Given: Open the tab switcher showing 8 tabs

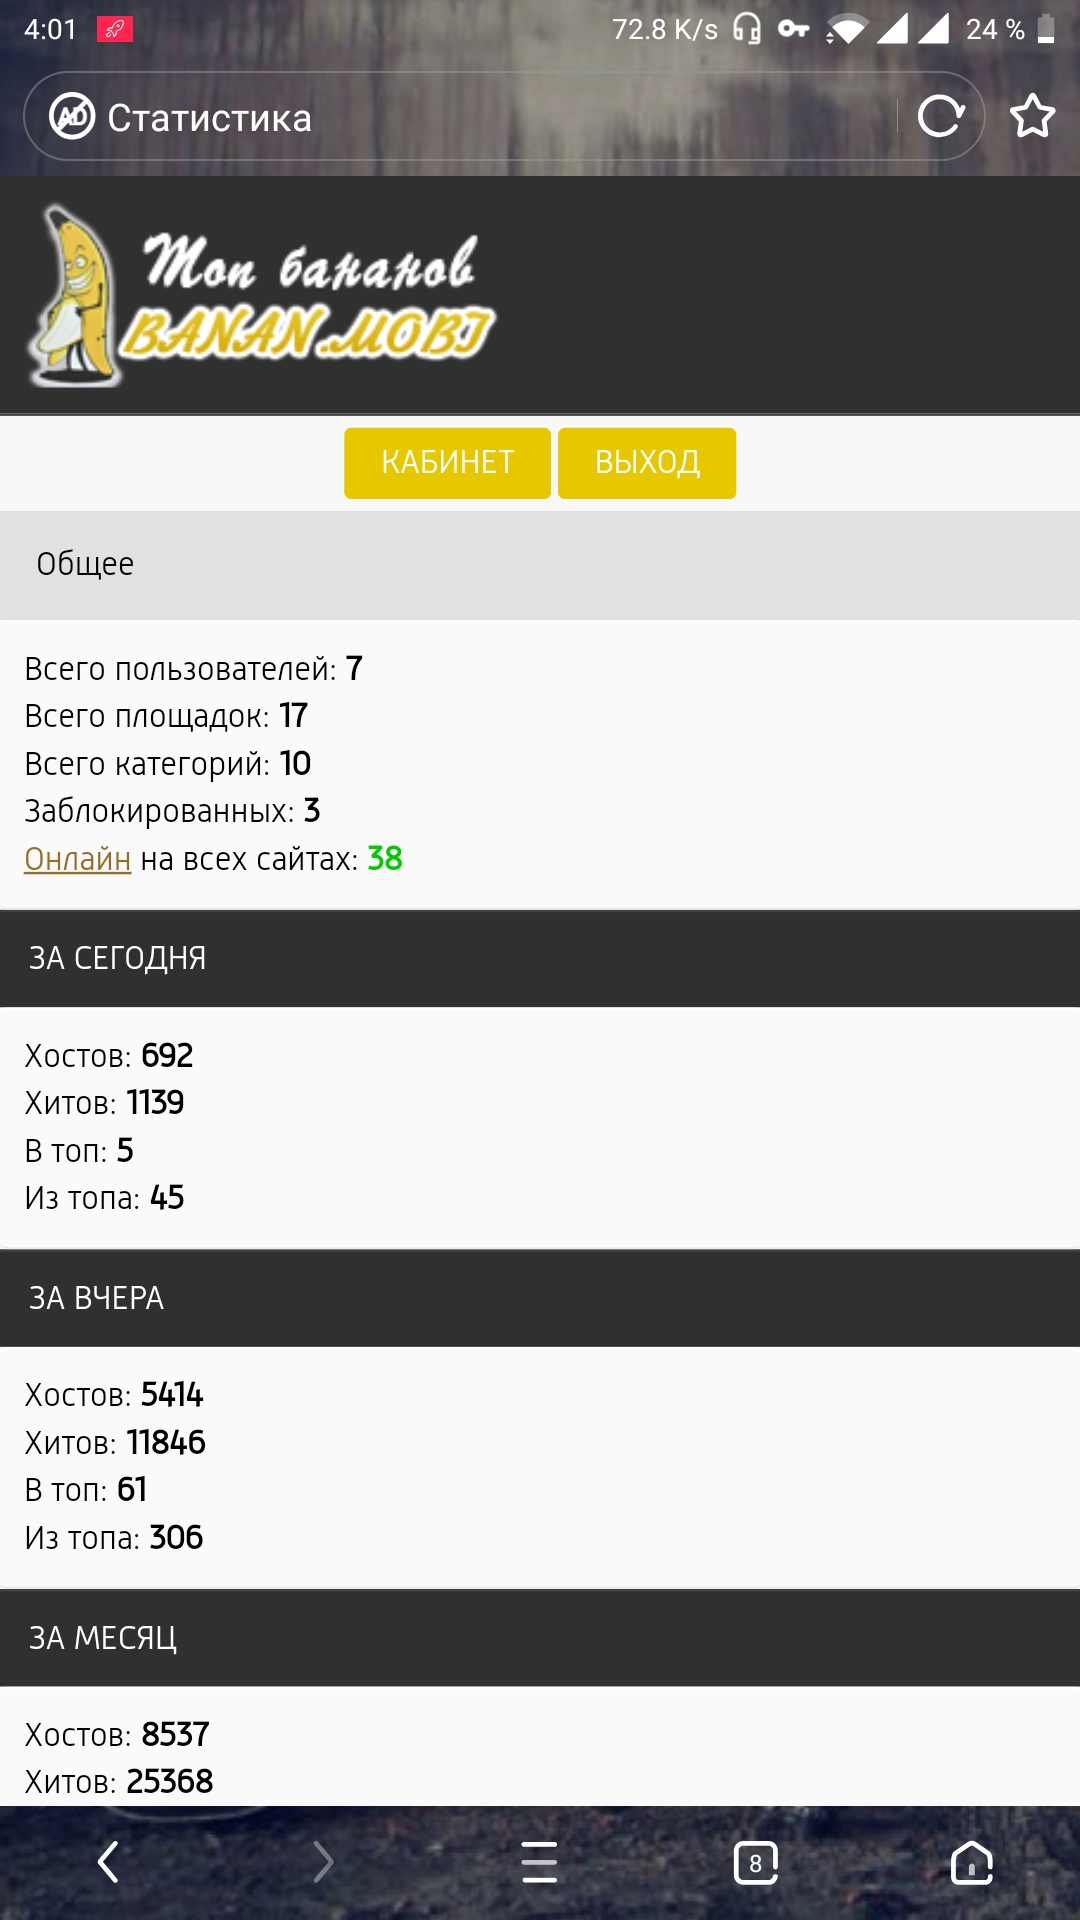Looking at the screenshot, I should click(x=755, y=1862).
